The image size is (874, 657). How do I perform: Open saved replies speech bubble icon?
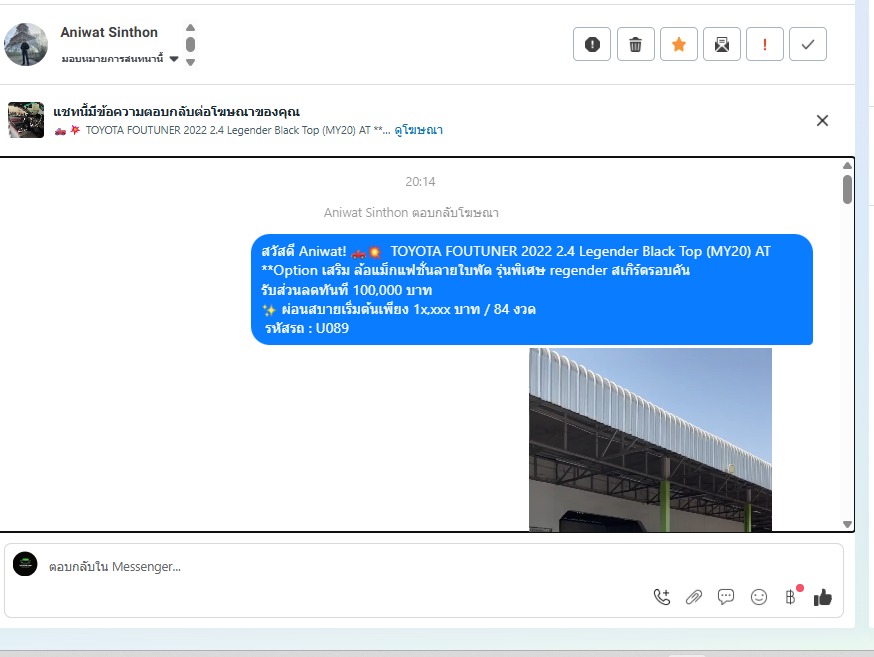click(726, 597)
